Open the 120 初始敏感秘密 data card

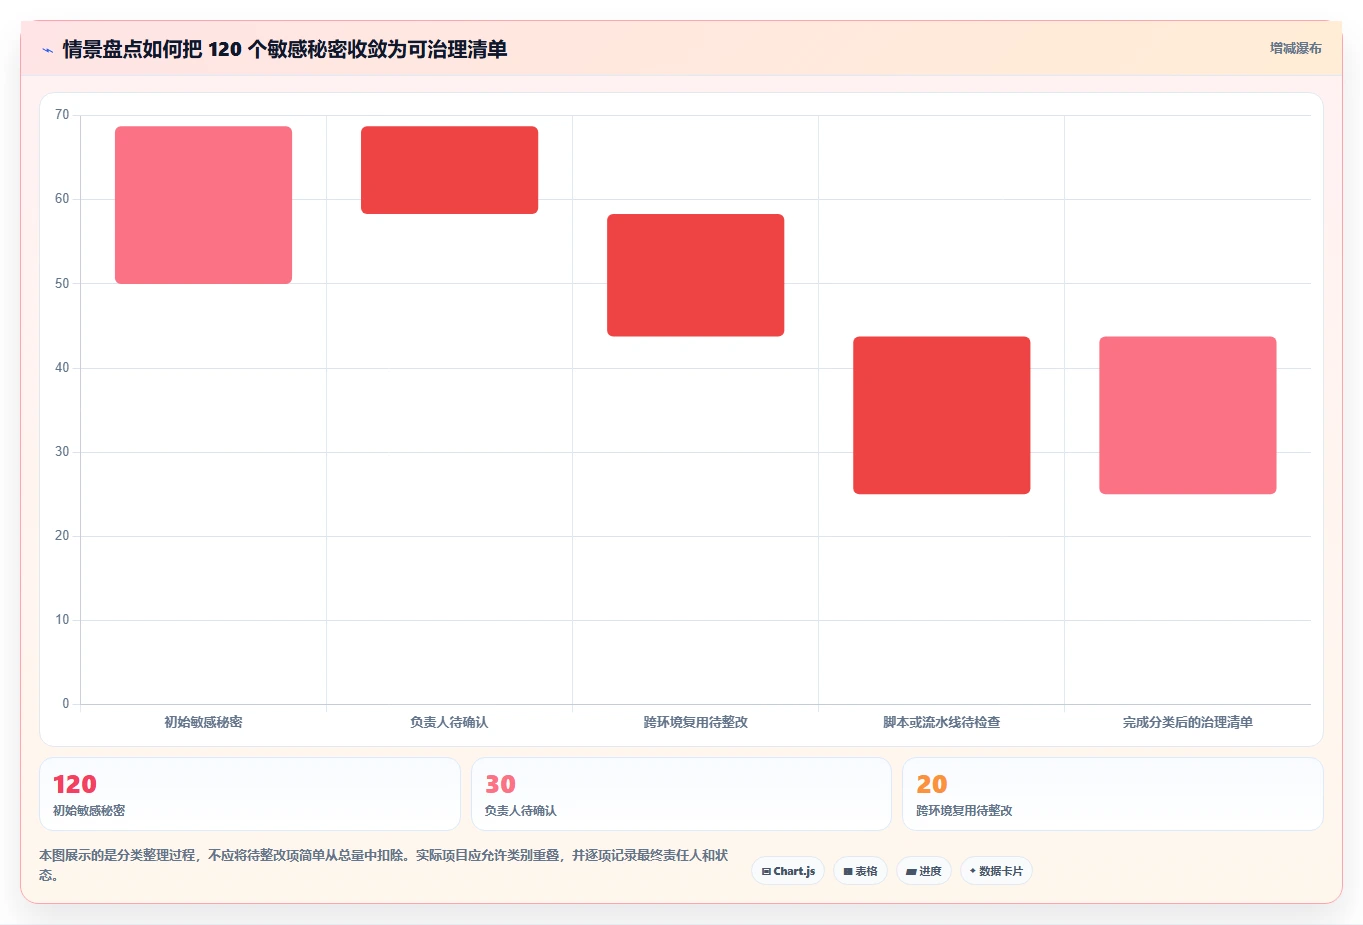point(250,794)
